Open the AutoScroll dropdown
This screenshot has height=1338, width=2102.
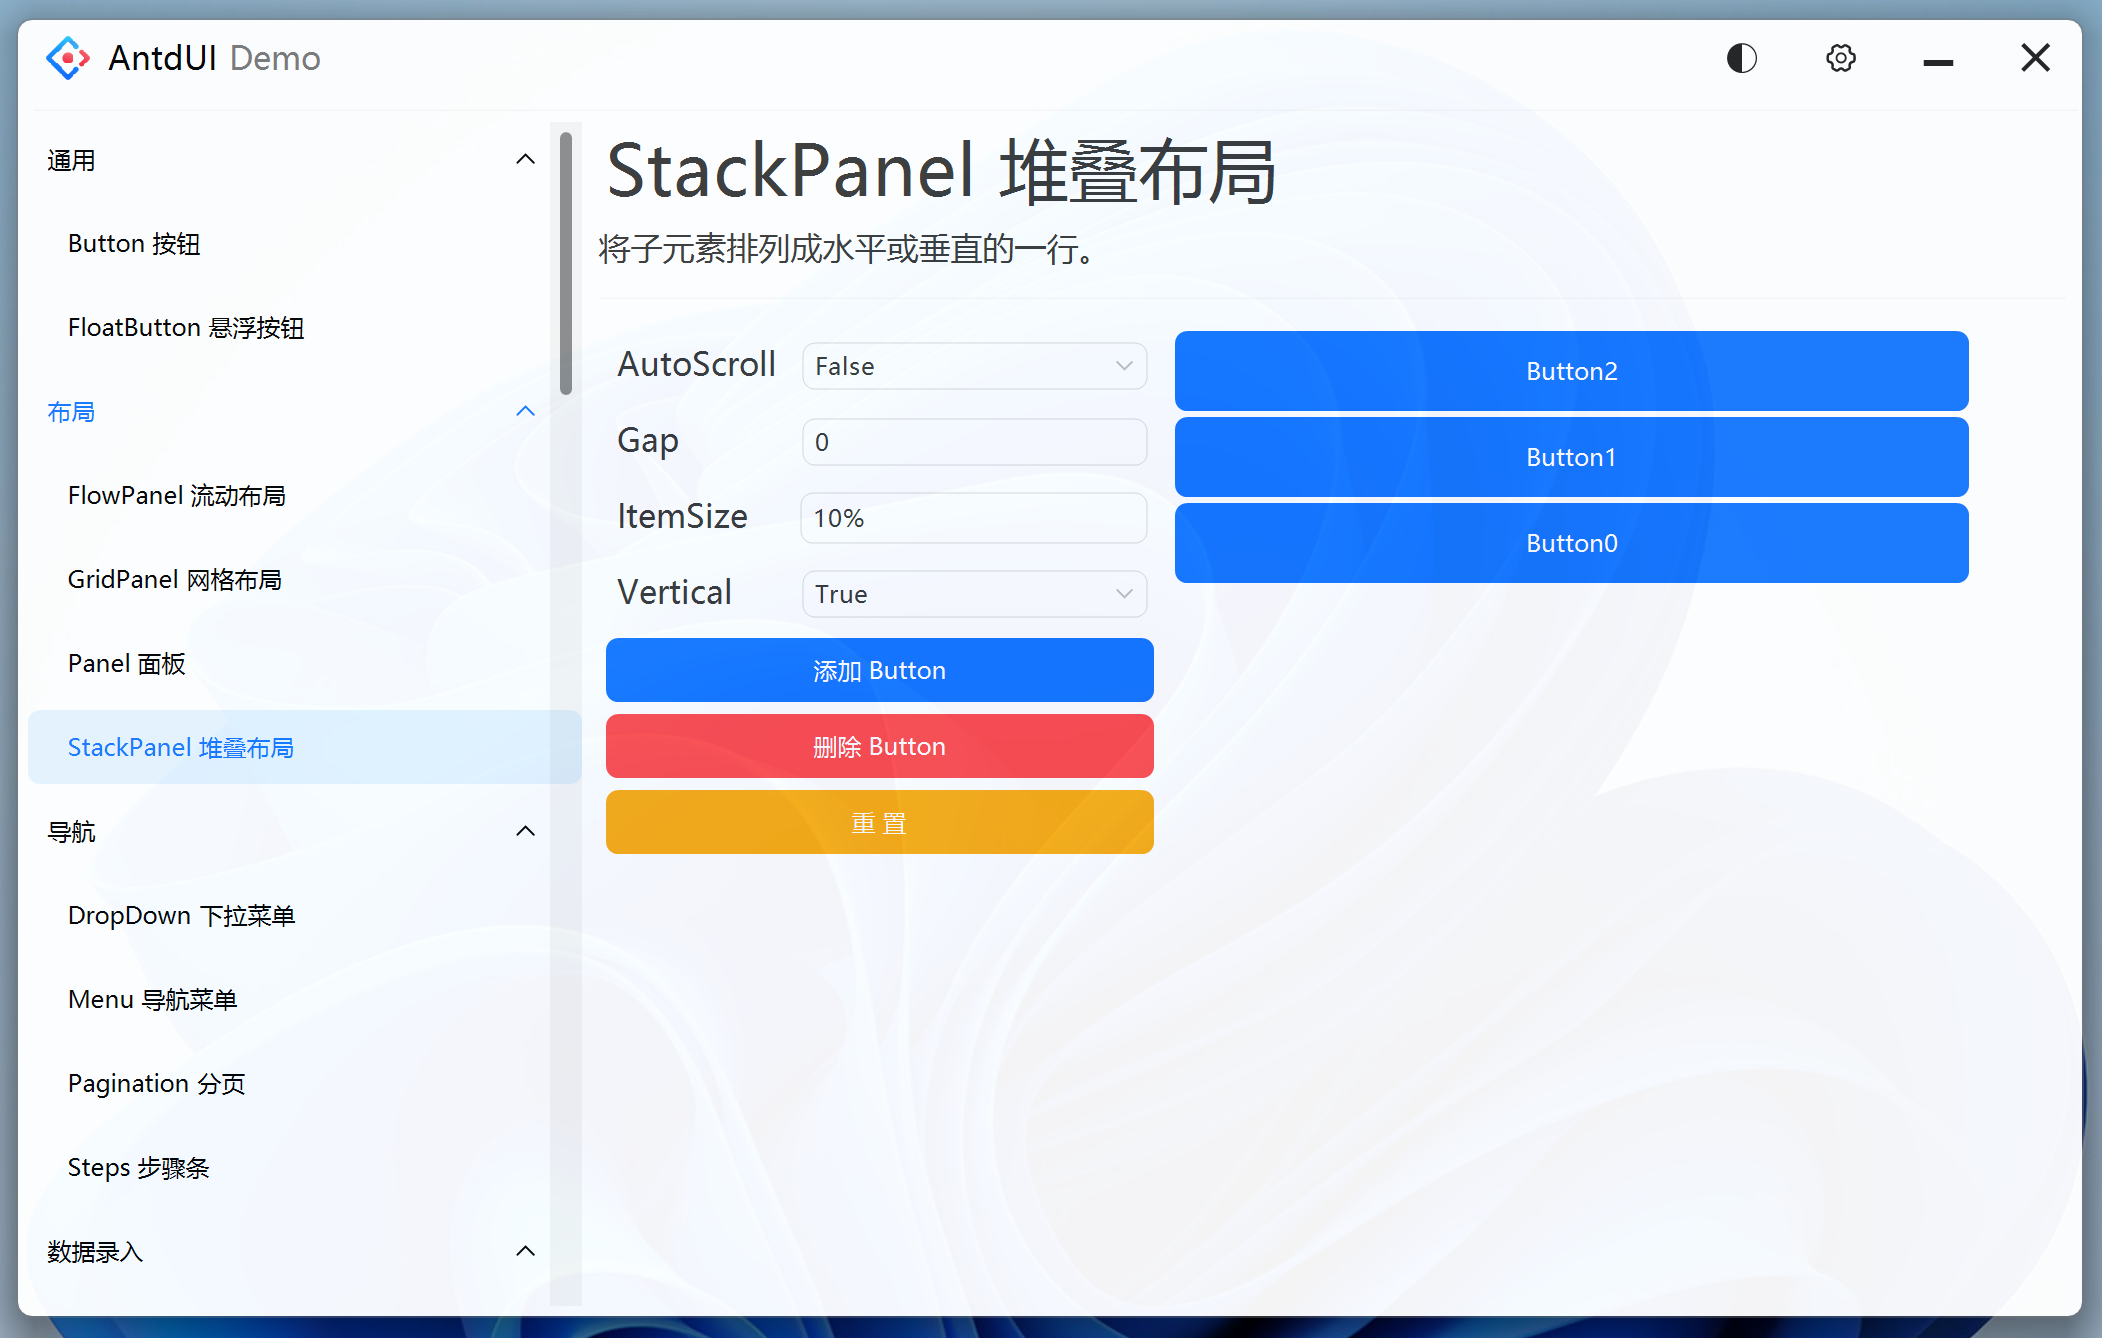coord(973,366)
